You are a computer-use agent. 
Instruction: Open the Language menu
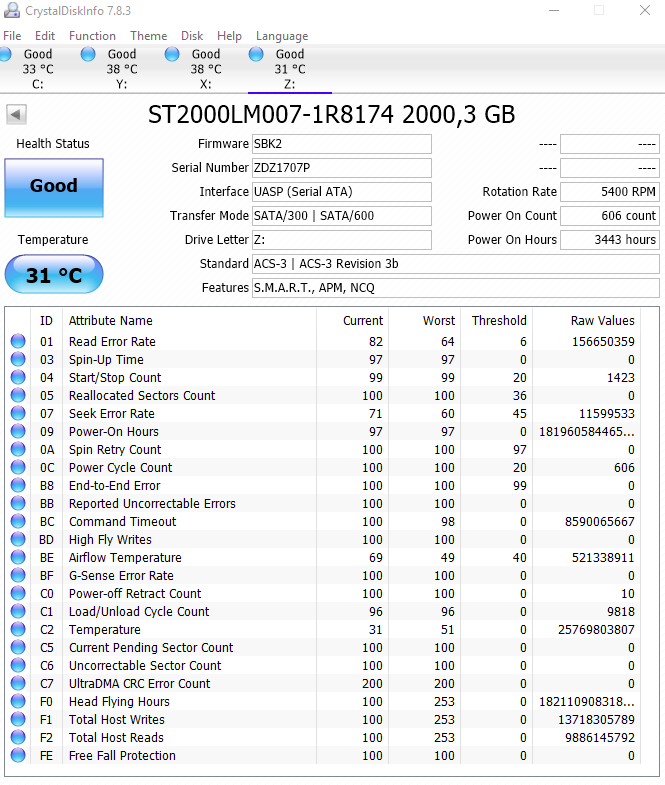282,36
